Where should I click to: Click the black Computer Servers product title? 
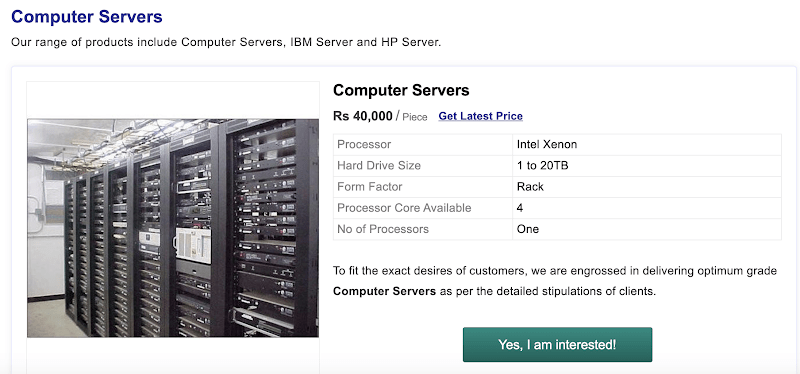[401, 91]
